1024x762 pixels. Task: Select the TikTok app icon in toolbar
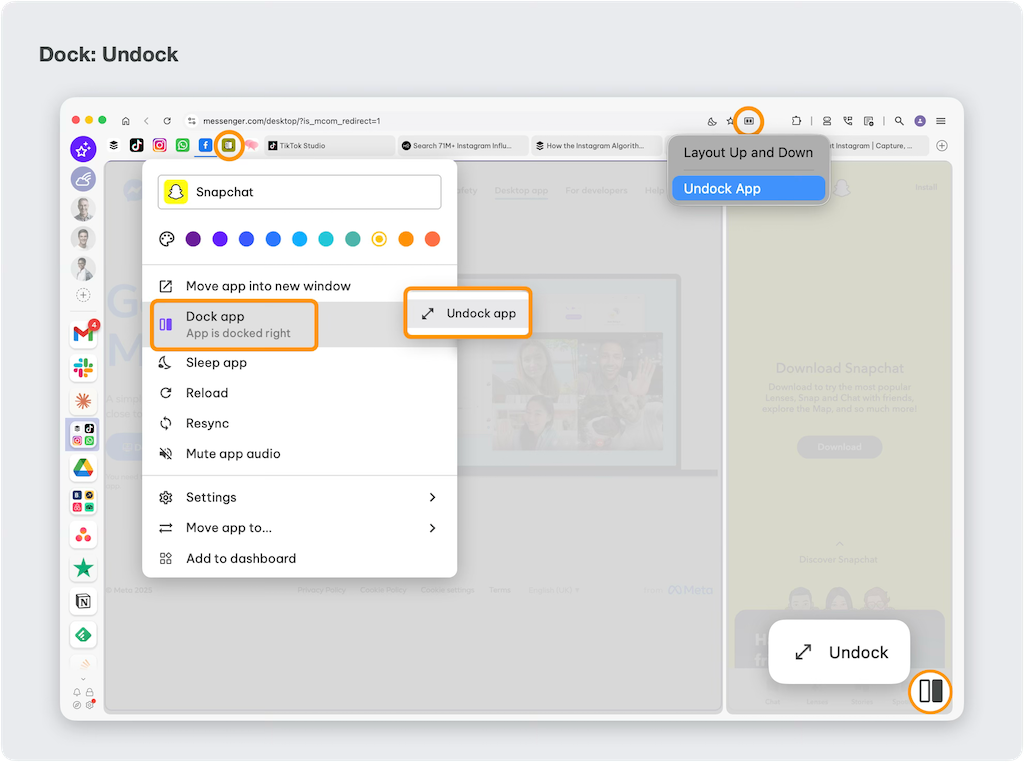tap(137, 145)
